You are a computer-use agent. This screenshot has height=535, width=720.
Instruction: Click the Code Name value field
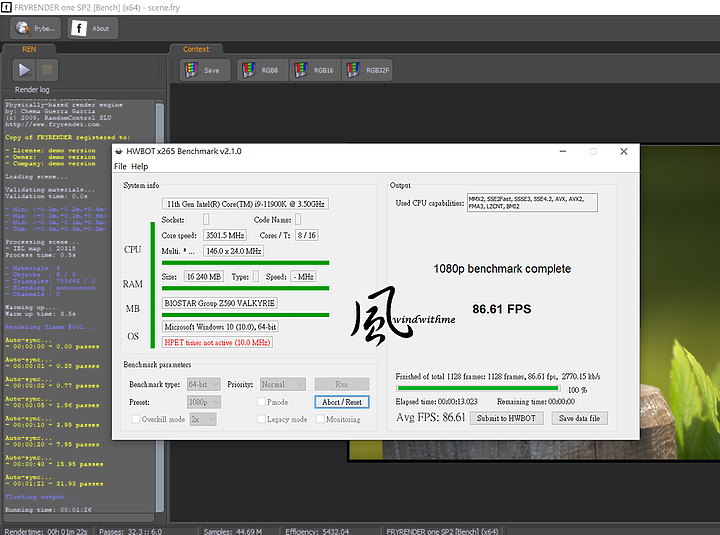coord(298,220)
